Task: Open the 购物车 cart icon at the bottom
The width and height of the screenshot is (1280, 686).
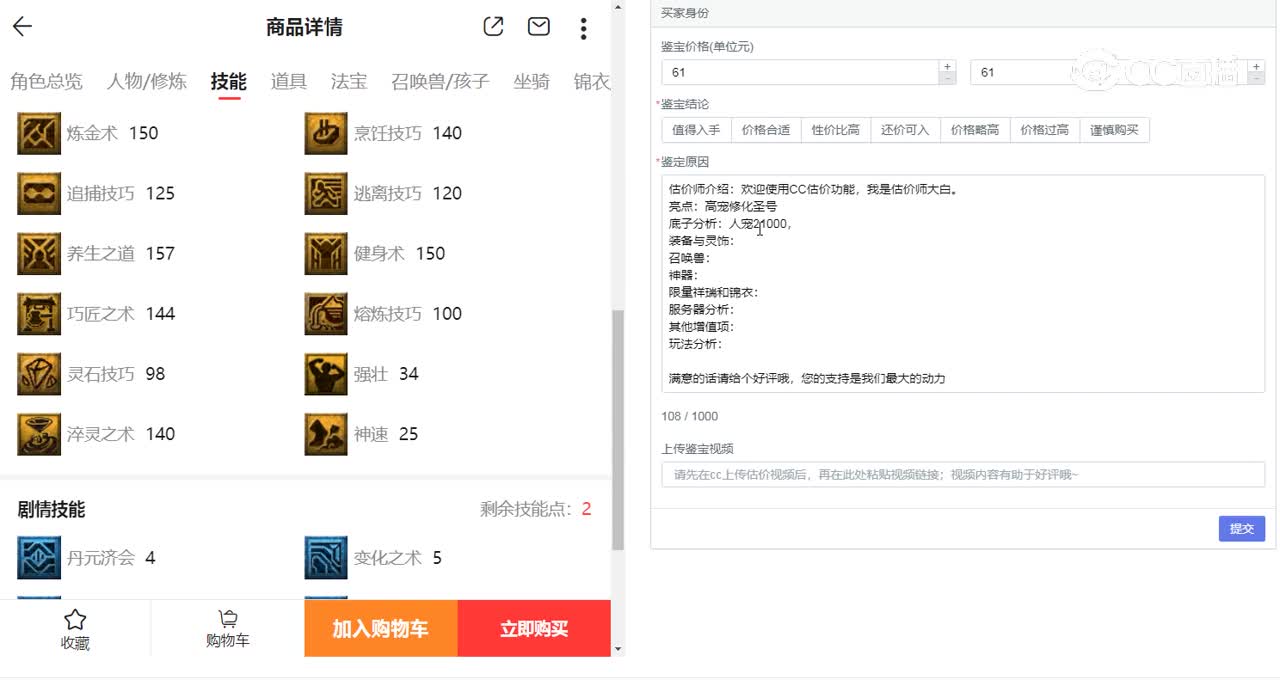Action: pyautogui.click(x=227, y=622)
